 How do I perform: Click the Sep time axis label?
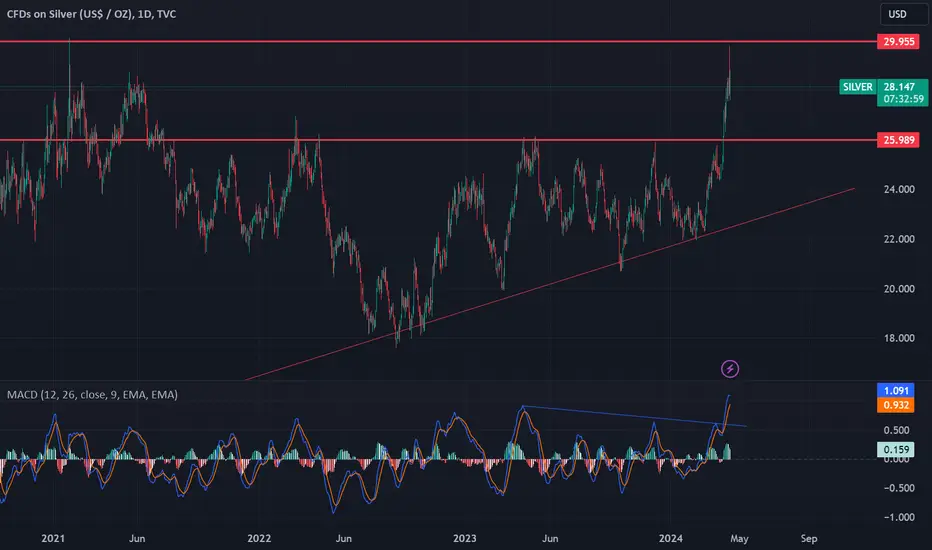[x=808, y=539]
